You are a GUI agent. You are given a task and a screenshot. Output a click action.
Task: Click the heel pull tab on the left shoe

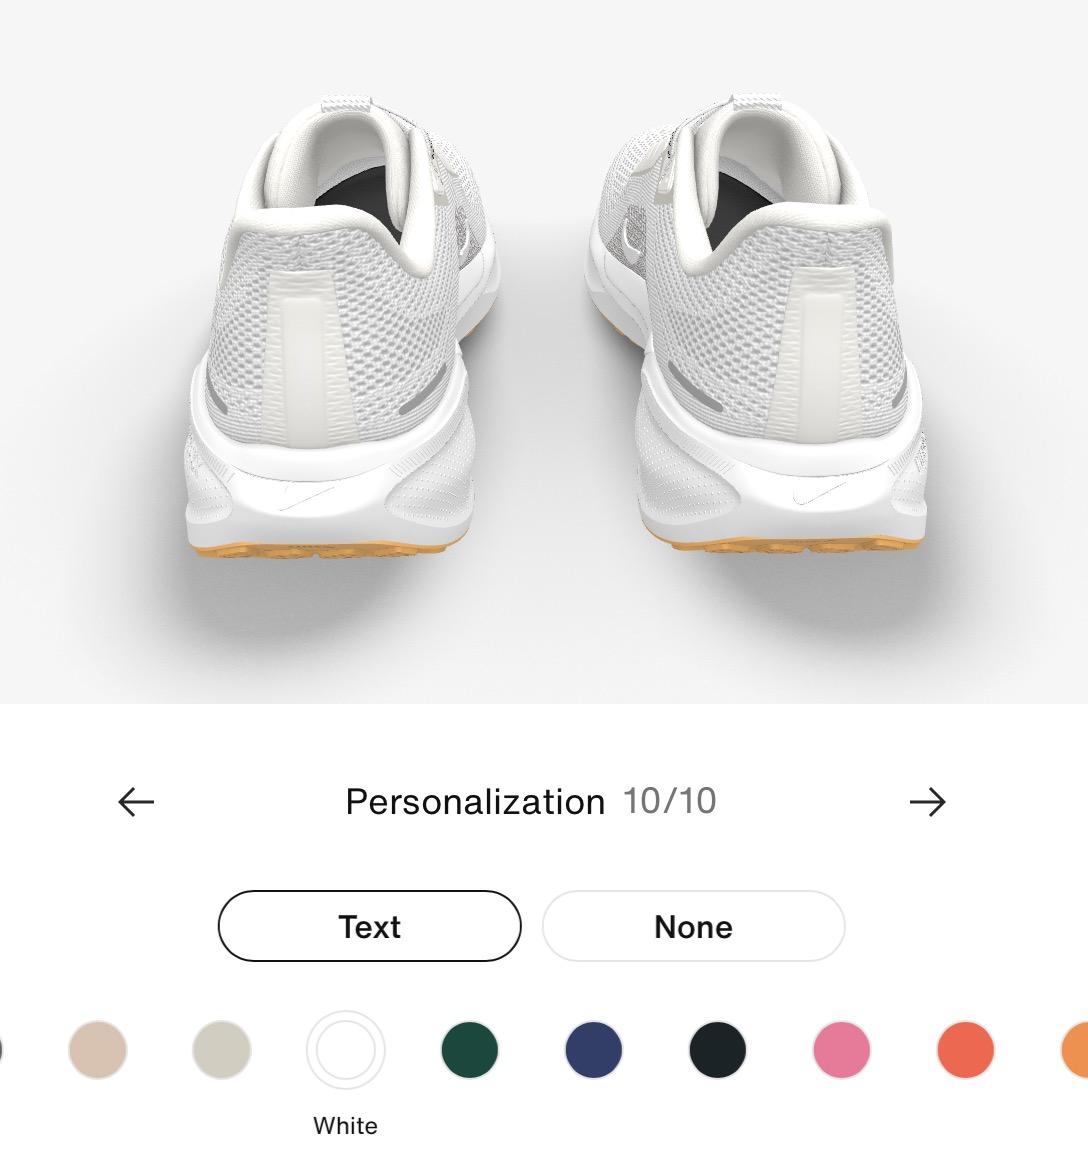coord(303,358)
